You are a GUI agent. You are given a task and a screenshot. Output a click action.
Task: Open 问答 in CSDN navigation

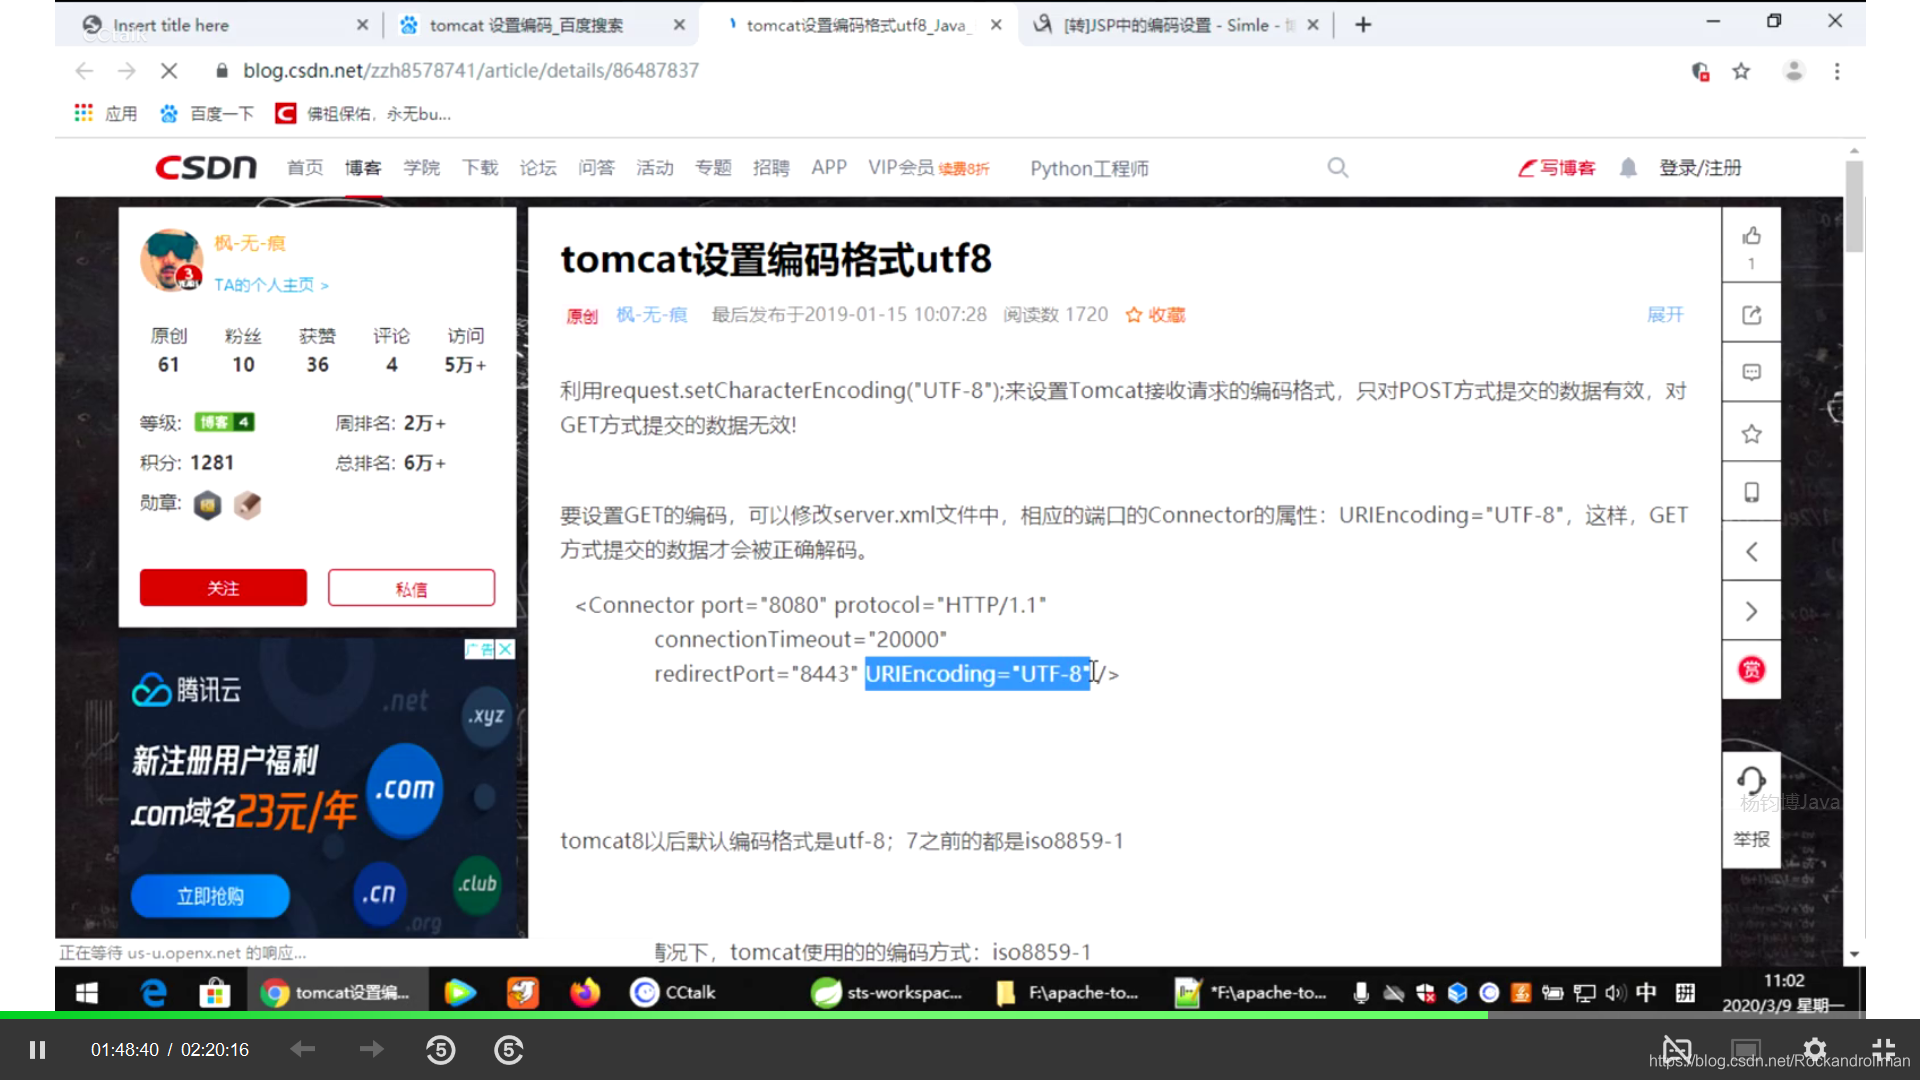(597, 168)
